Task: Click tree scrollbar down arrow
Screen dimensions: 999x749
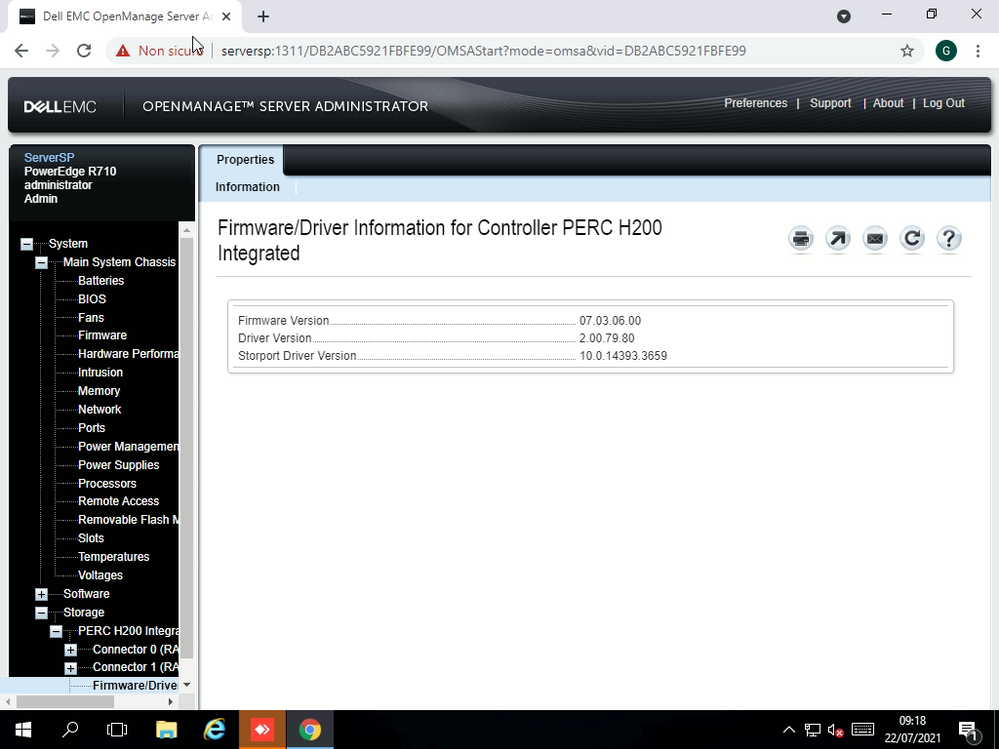Action: click(187, 685)
